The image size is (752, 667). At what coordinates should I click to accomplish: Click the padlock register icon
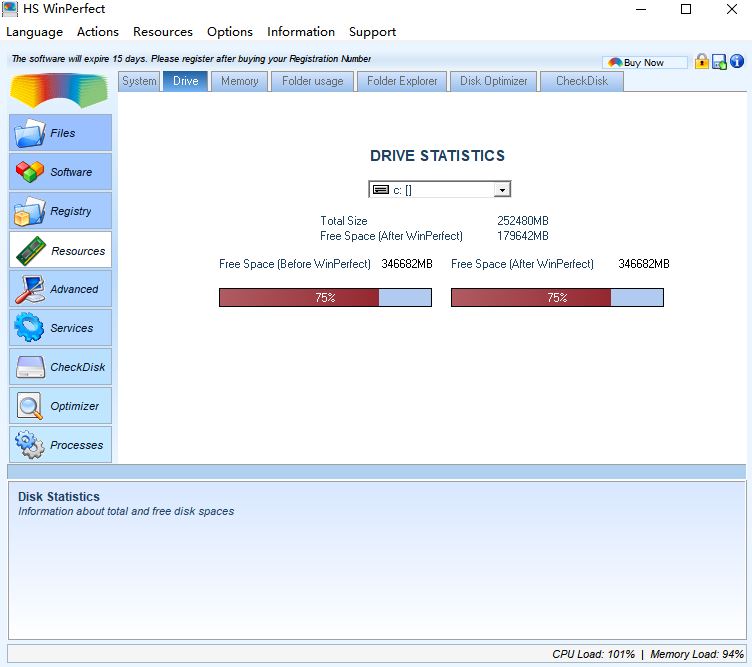coord(702,61)
